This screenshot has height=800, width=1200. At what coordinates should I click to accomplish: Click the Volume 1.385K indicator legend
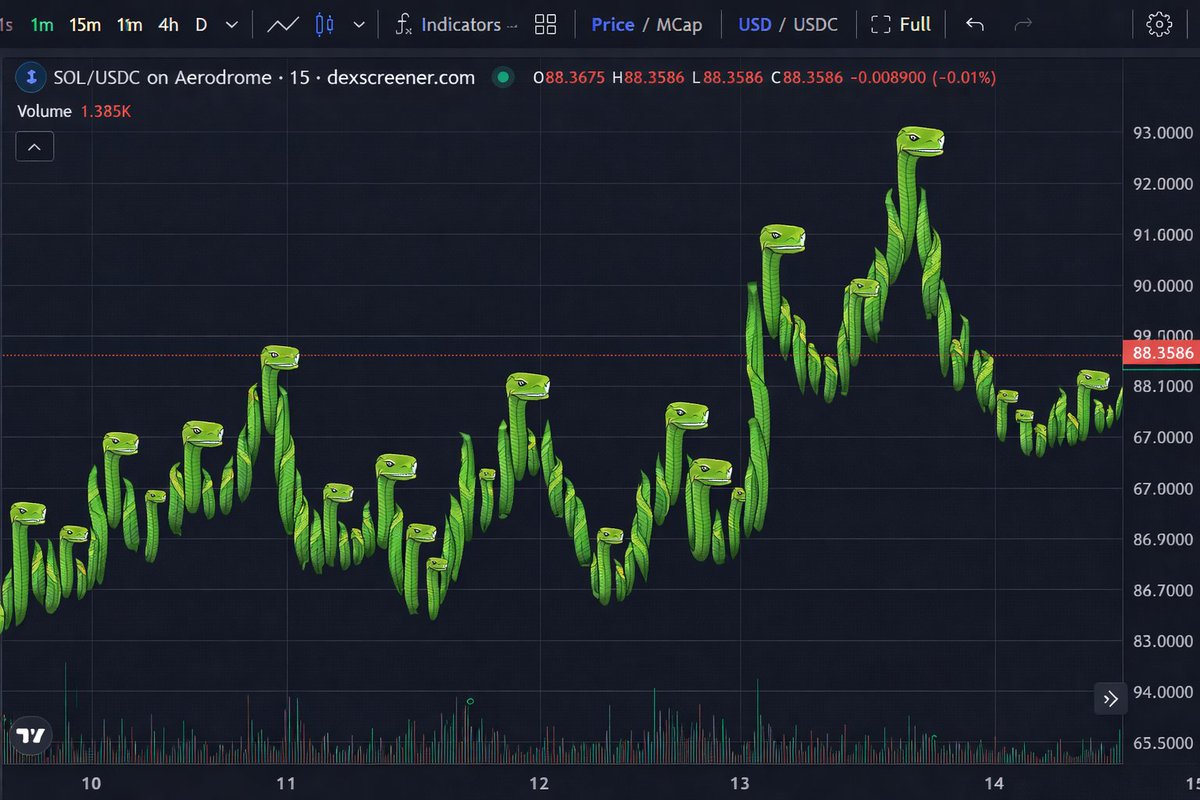point(74,111)
